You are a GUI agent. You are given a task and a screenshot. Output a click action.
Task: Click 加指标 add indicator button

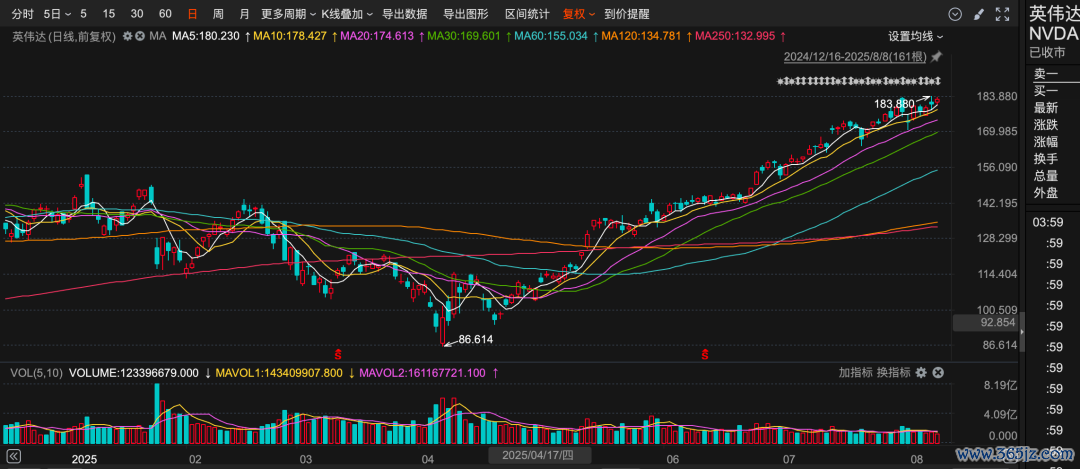855,373
